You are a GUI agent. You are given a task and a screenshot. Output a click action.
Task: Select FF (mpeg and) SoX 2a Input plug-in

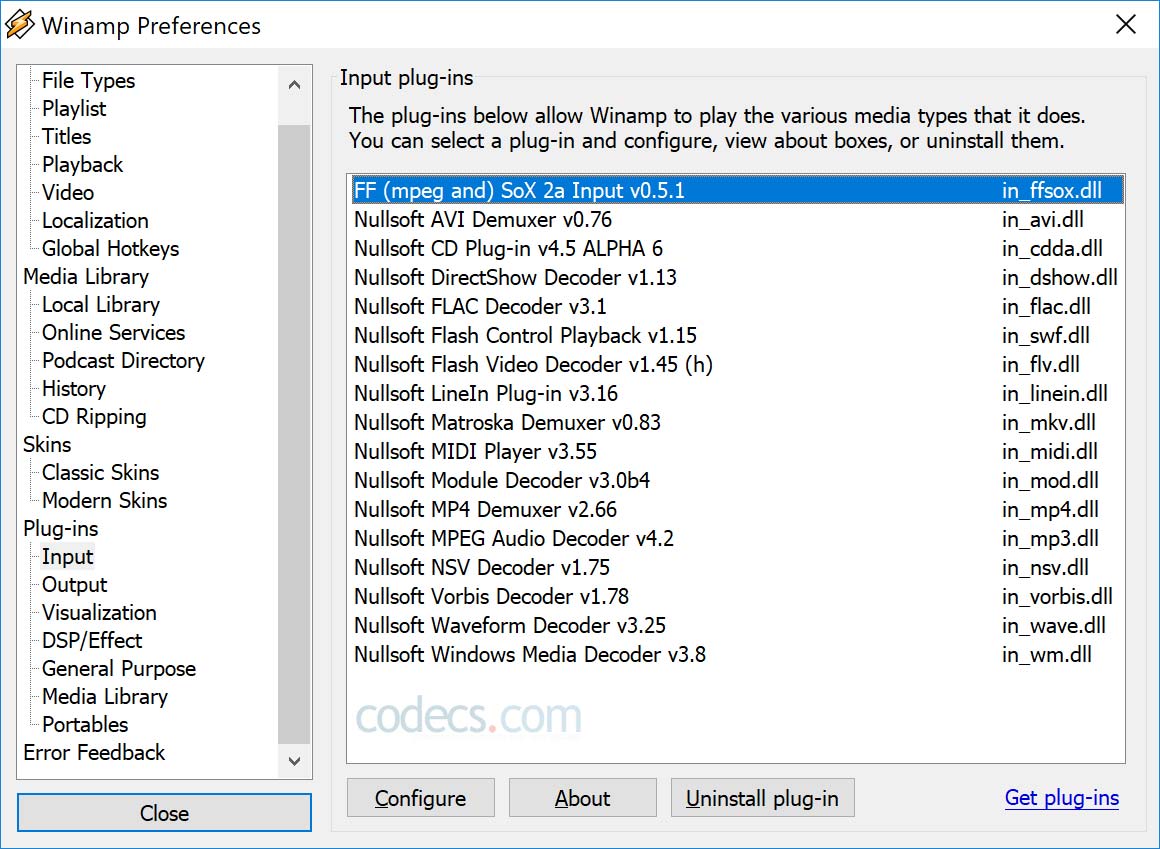pos(736,190)
